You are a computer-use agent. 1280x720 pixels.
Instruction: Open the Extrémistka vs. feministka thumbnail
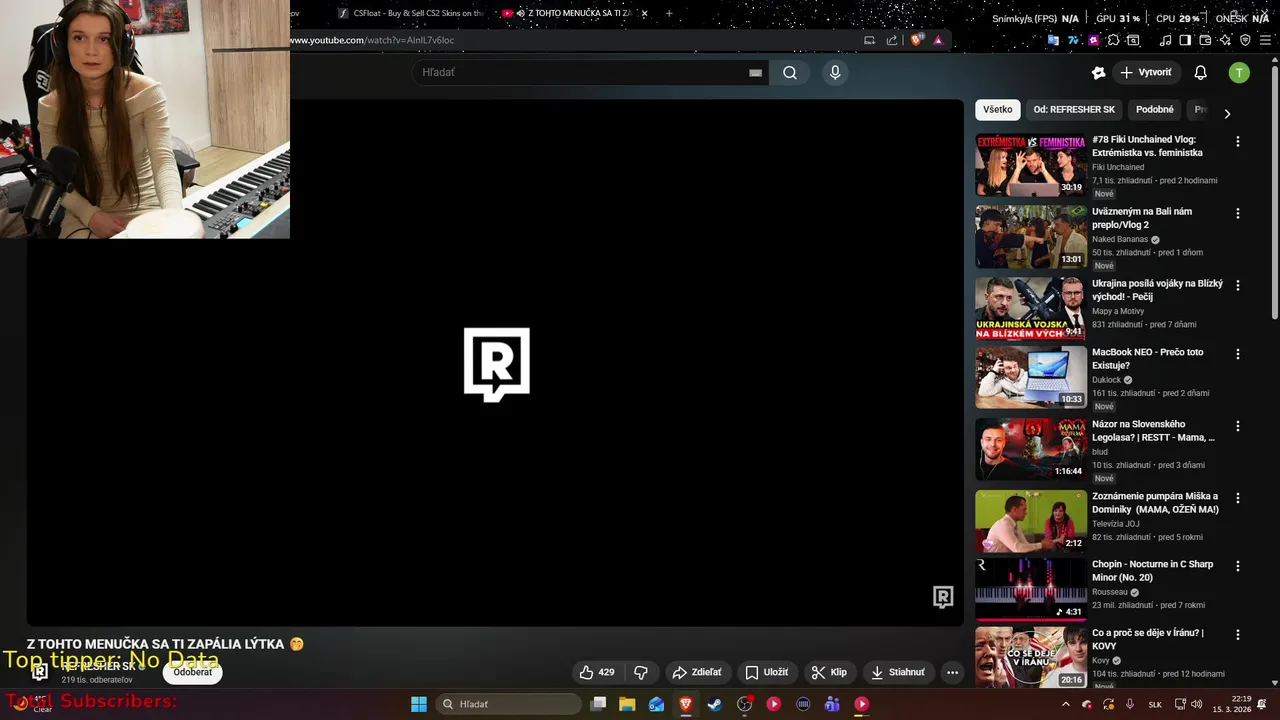pyautogui.click(x=1031, y=165)
